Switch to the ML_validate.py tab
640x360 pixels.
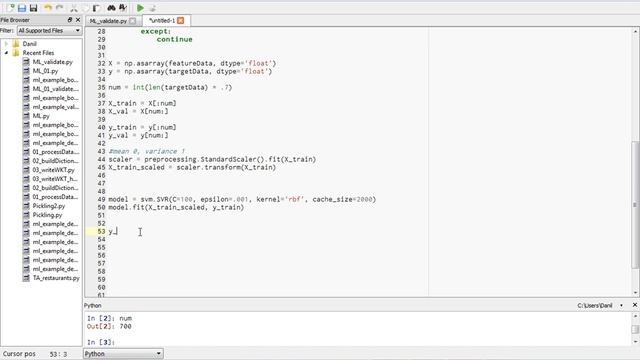coord(108,21)
